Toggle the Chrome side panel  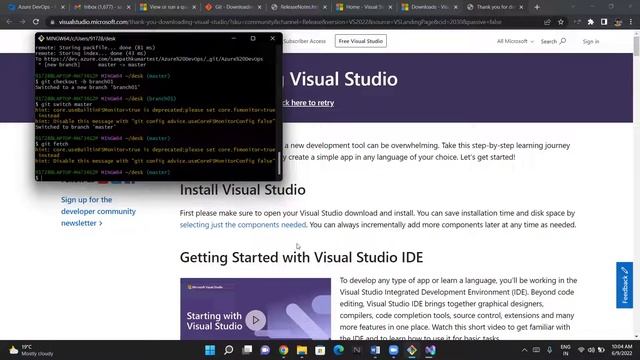(604, 22)
